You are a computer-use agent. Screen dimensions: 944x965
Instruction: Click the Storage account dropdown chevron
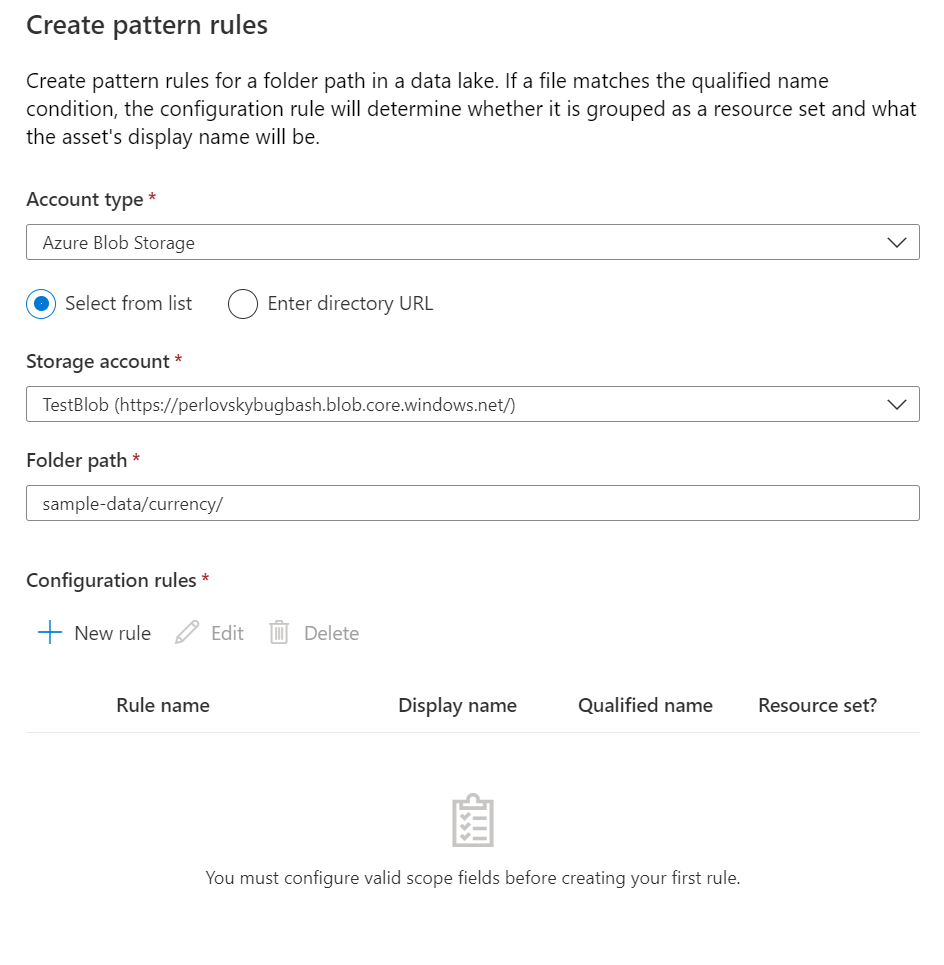pyautogui.click(x=899, y=404)
